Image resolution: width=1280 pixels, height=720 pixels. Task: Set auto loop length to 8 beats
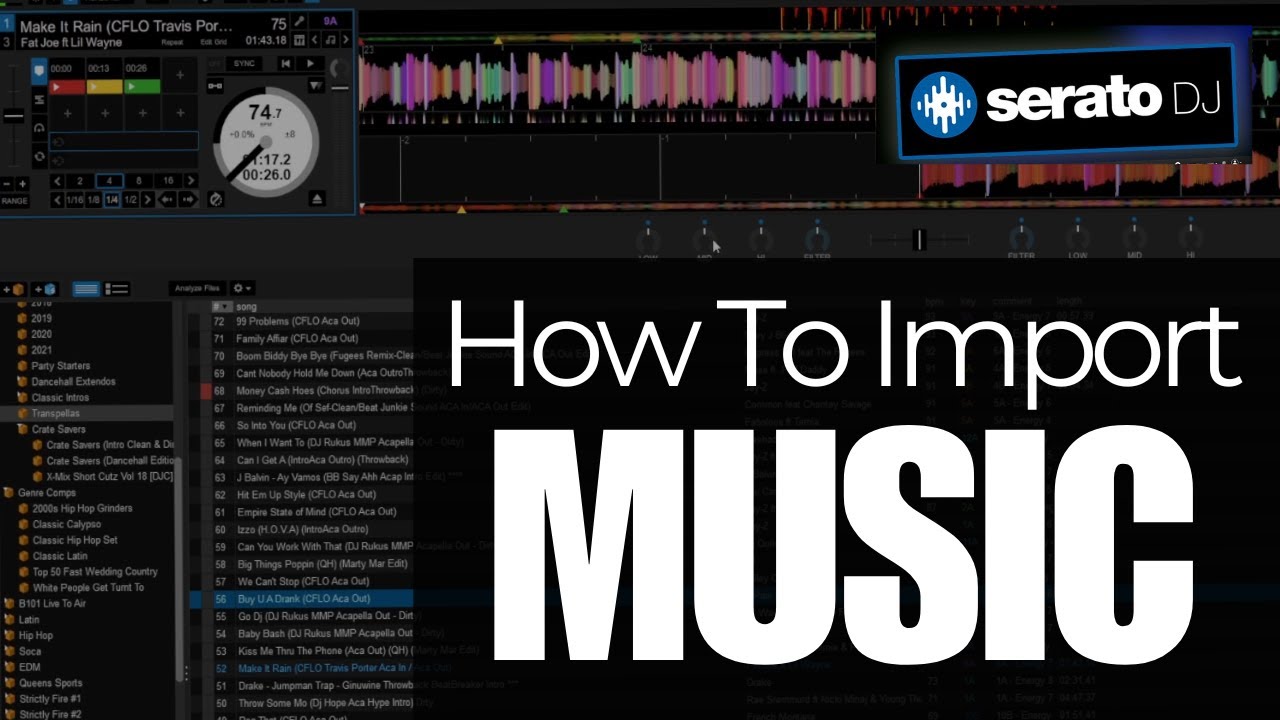139,181
